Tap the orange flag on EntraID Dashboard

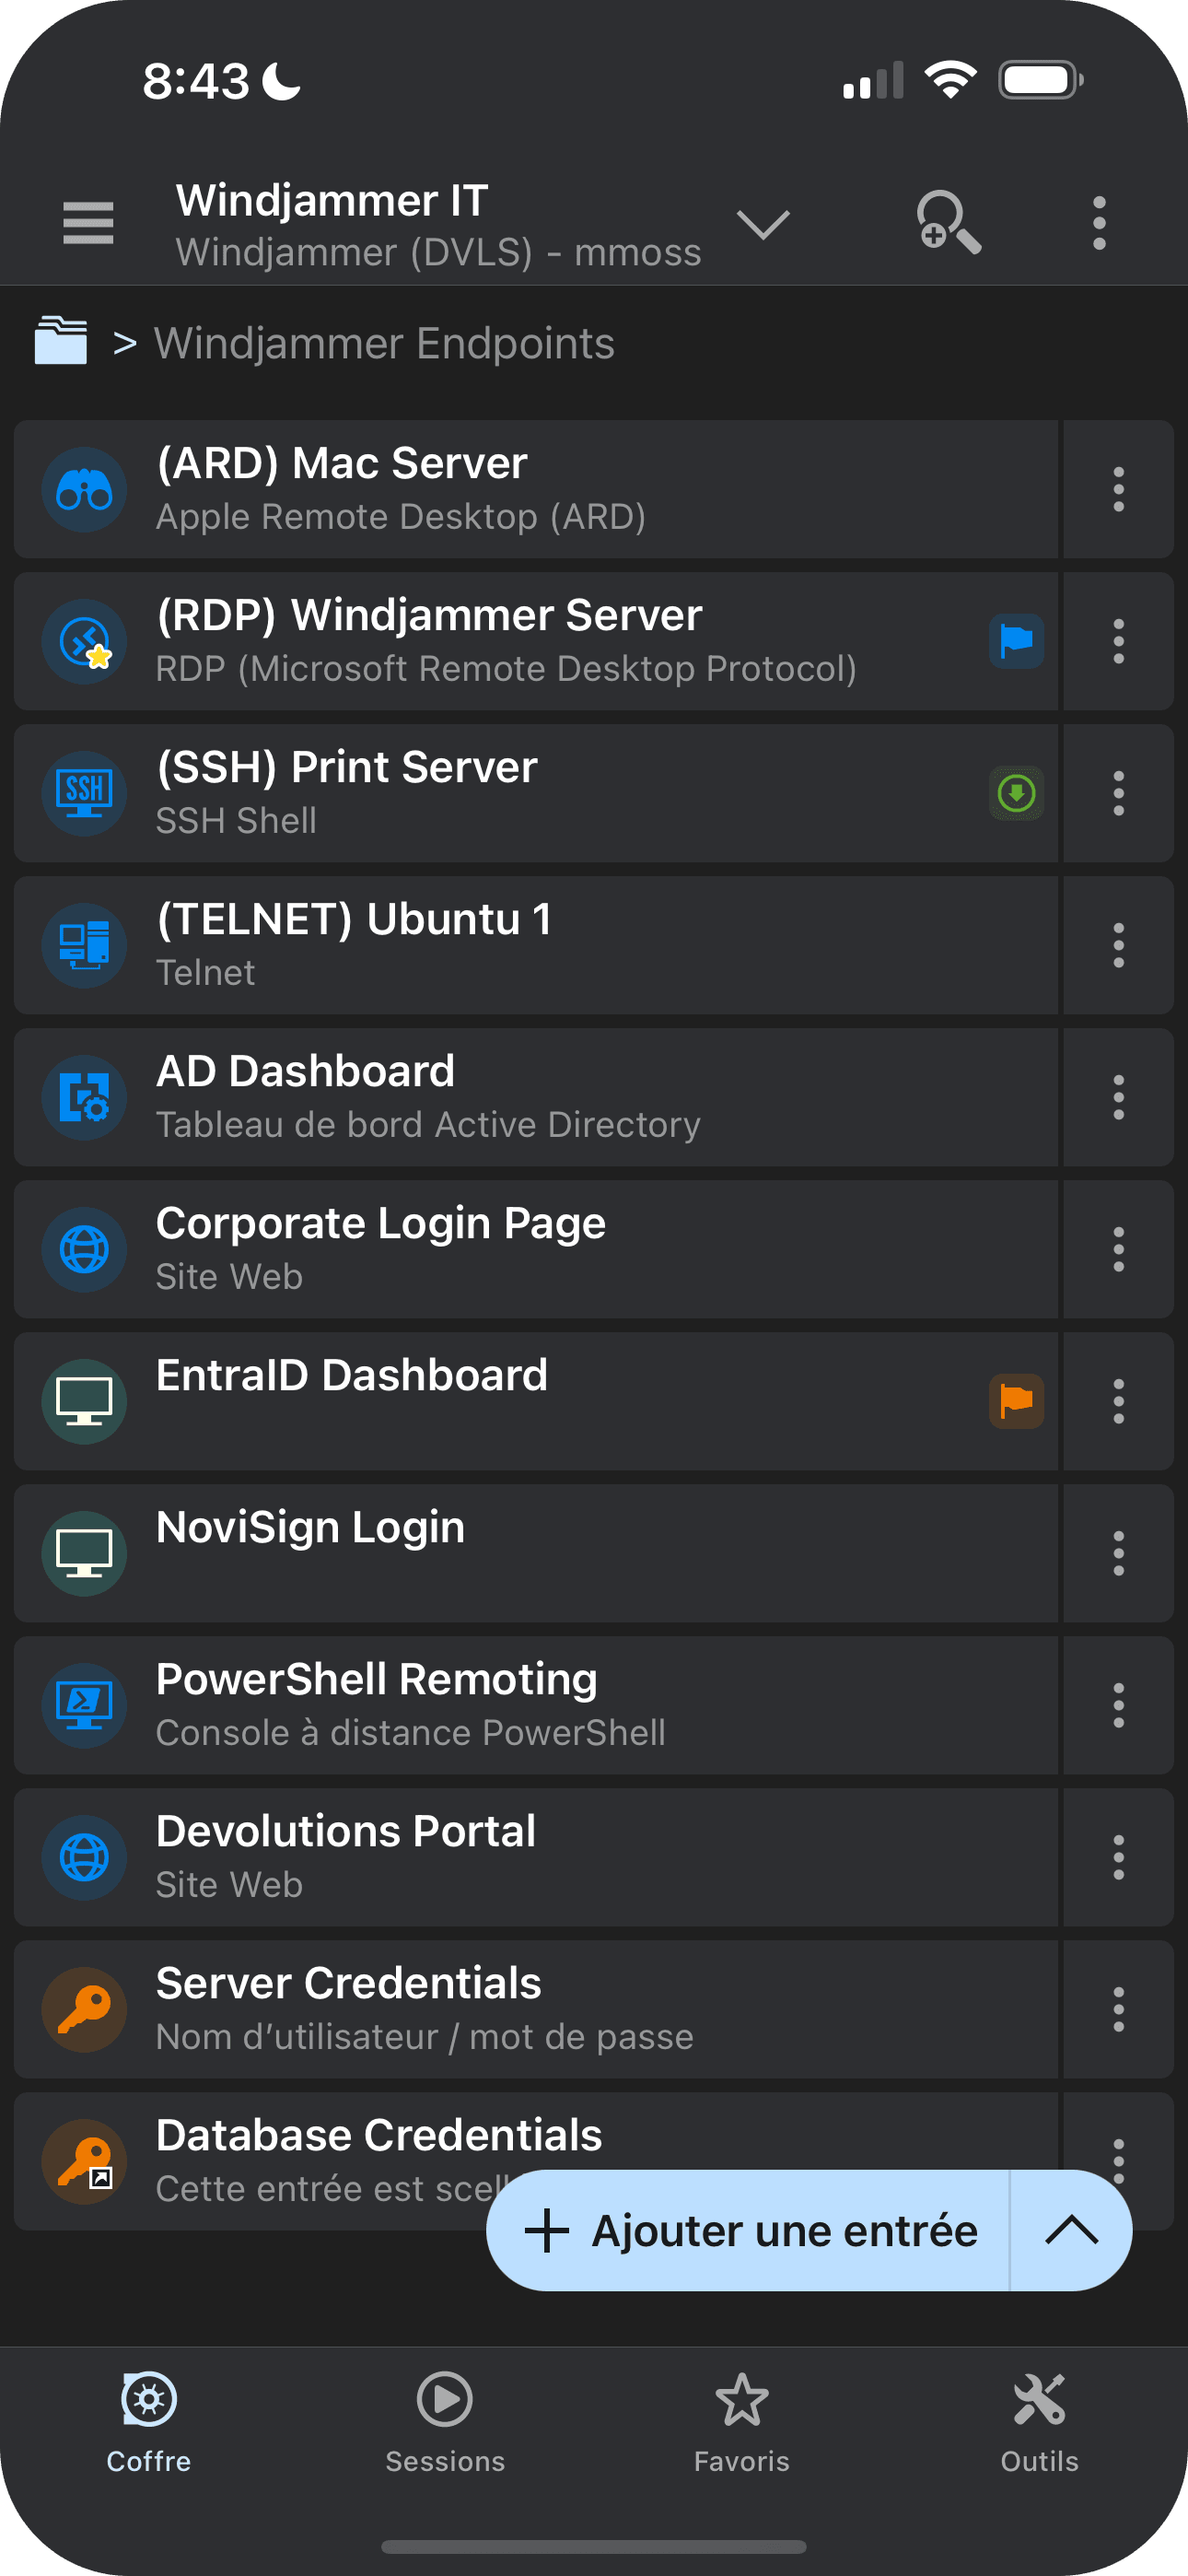click(x=1016, y=1401)
